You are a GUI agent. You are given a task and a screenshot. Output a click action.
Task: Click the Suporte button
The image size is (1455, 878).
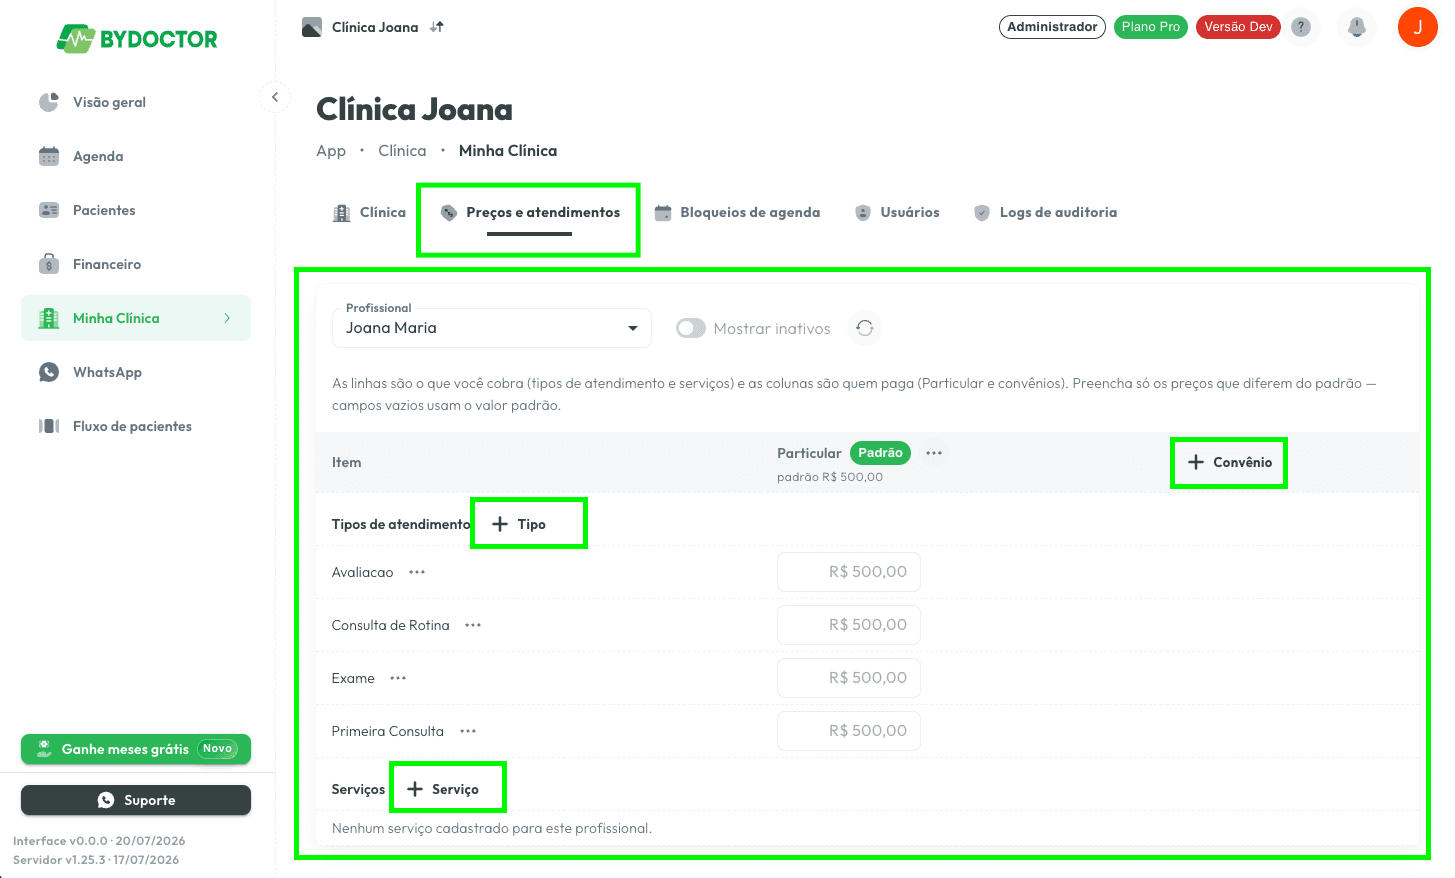136,800
